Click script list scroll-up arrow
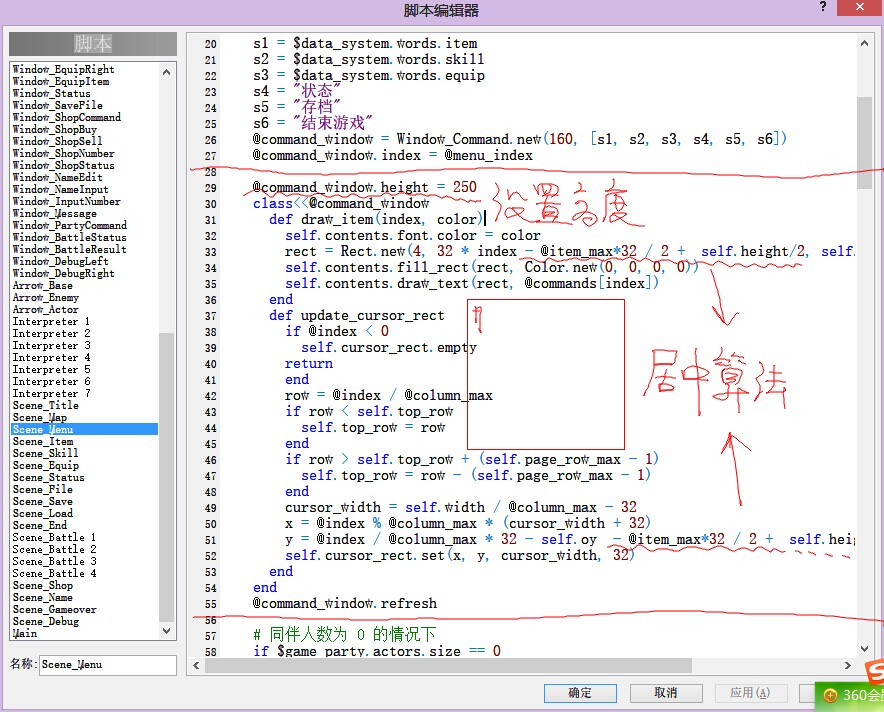The image size is (884, 712). point(166,72)
